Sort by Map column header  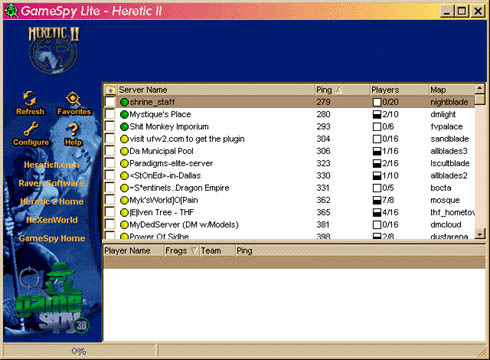tap(451, 90)
